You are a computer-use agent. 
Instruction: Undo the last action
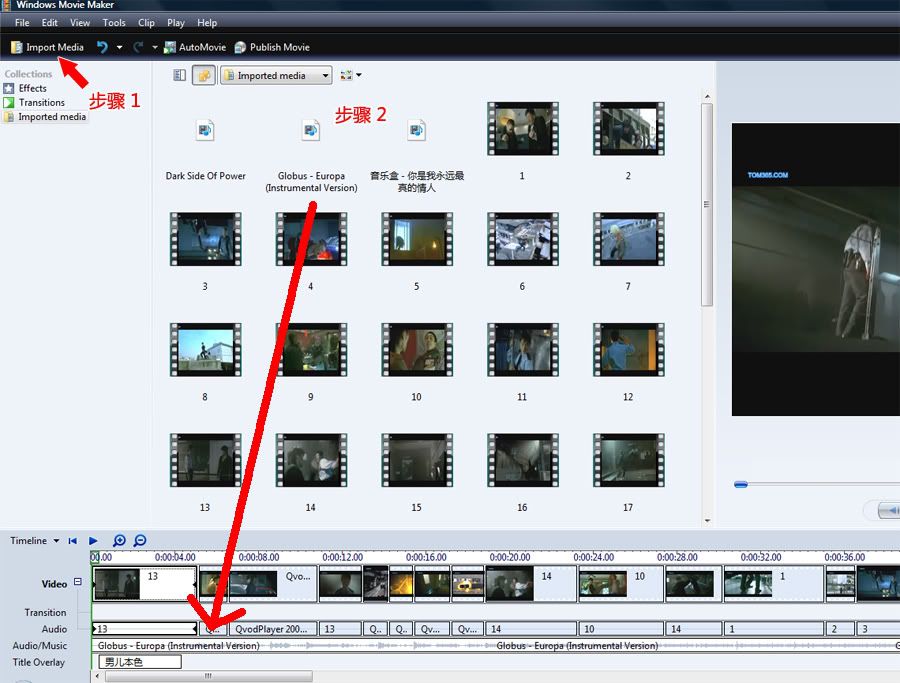(x=102, y=47)
